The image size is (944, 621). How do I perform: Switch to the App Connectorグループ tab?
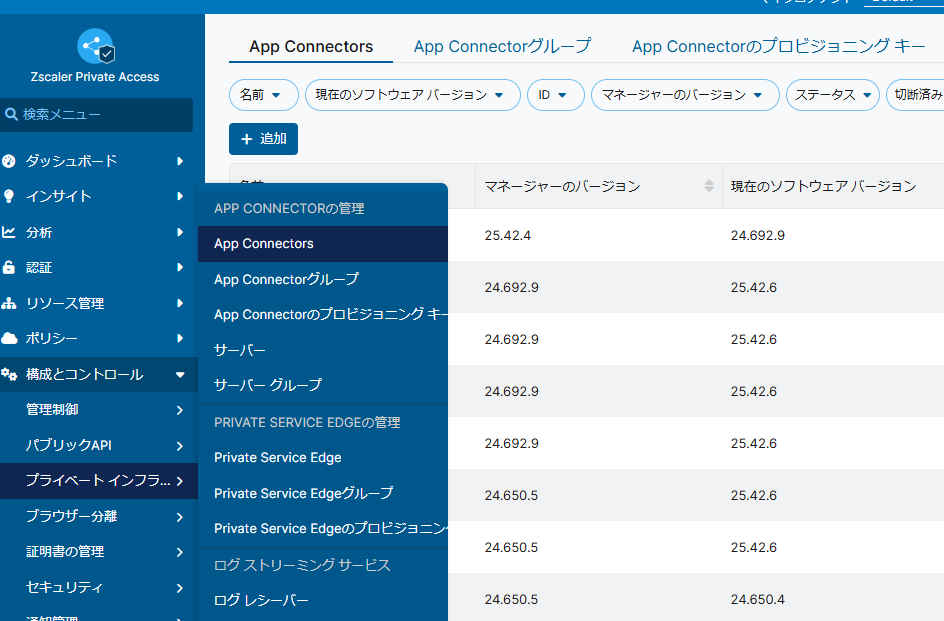[502, 46]
